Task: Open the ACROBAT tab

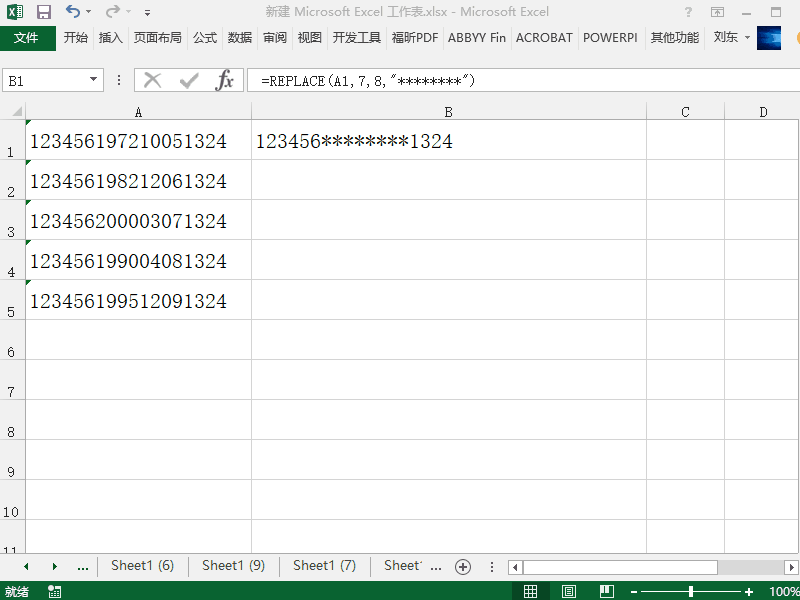Action: click(x=544, y=38)
